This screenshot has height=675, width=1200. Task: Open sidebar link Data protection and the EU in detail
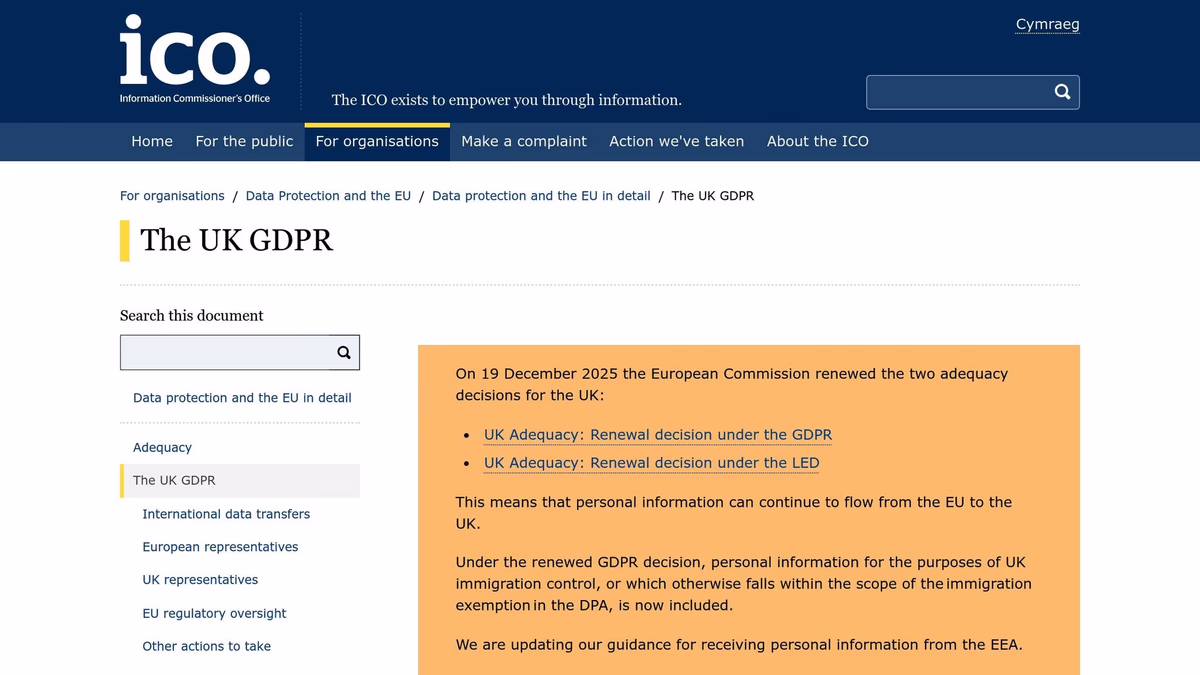pyautogui.click(x=242, y=398)
